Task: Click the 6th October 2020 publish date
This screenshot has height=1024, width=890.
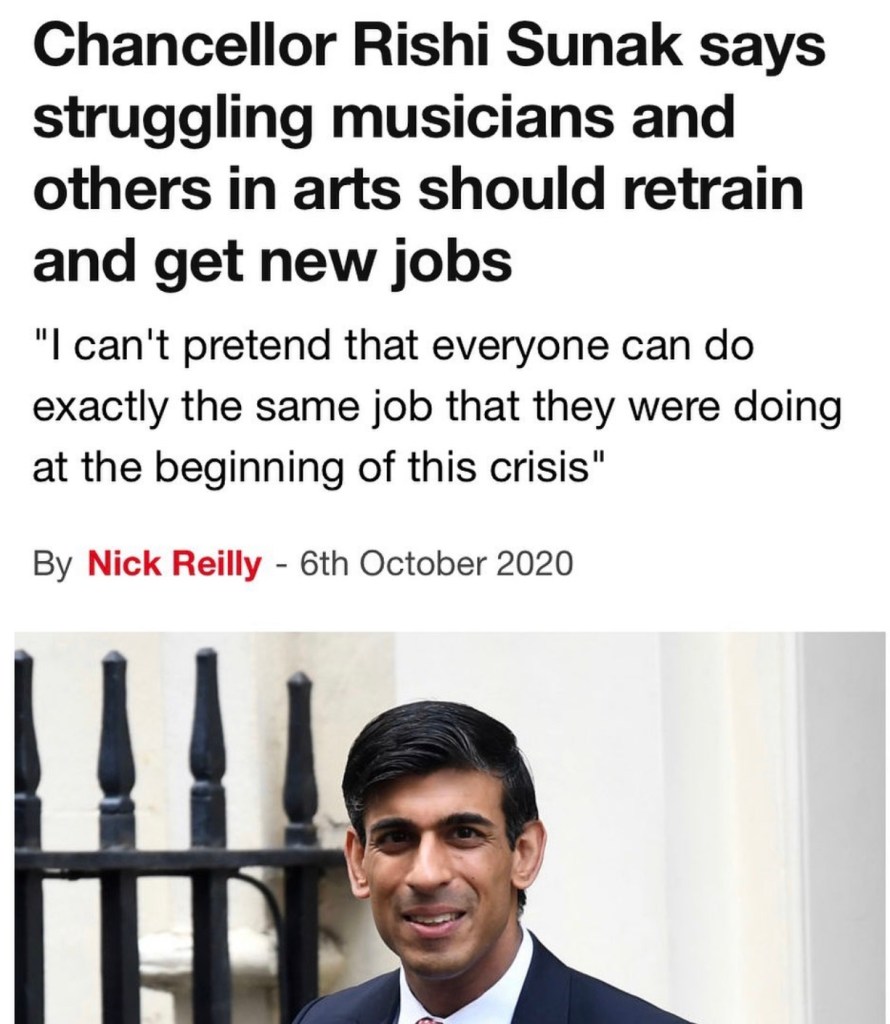Action: point(436,564)
